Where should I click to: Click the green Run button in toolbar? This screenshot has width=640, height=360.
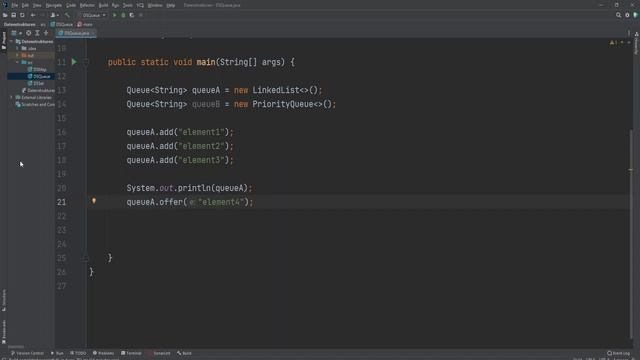tap(115, 15)
